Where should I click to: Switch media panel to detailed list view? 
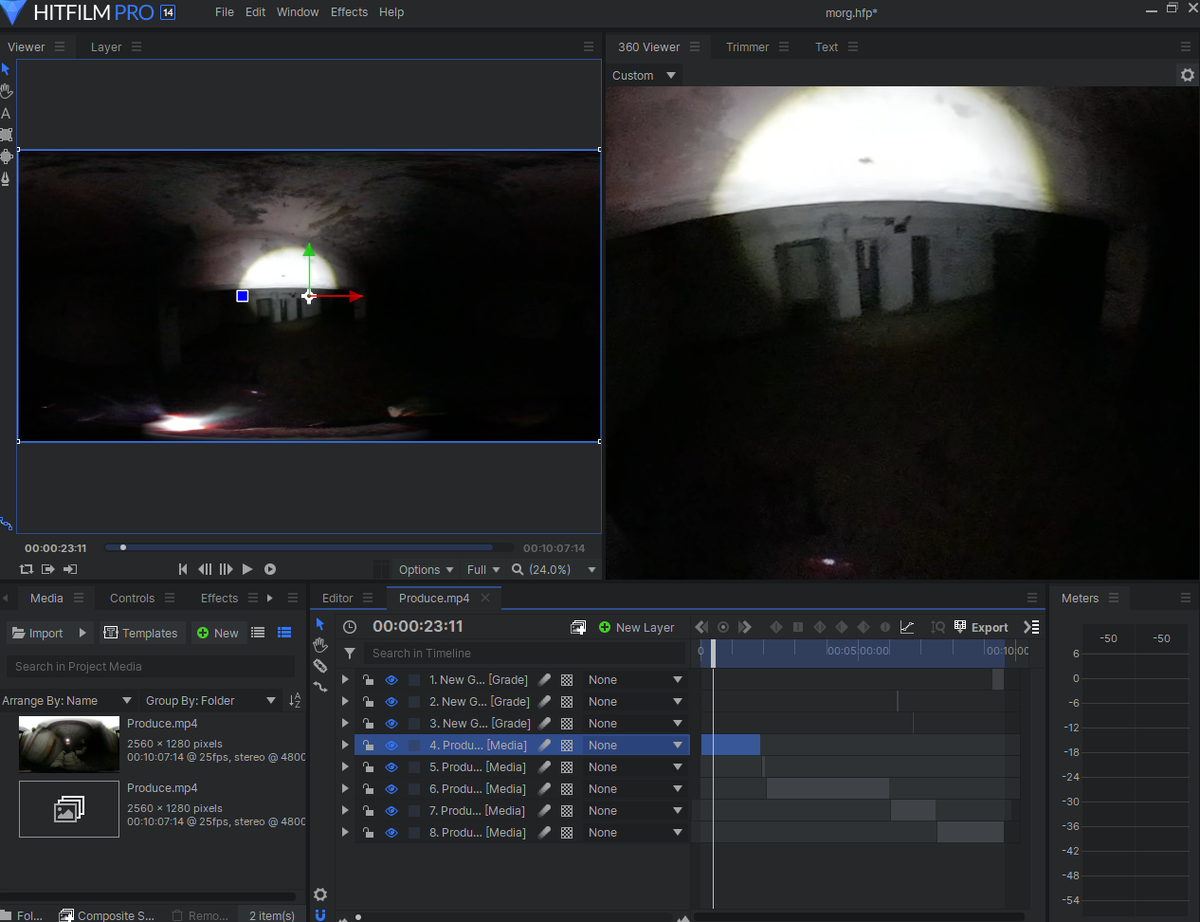[x=284, y=633]
